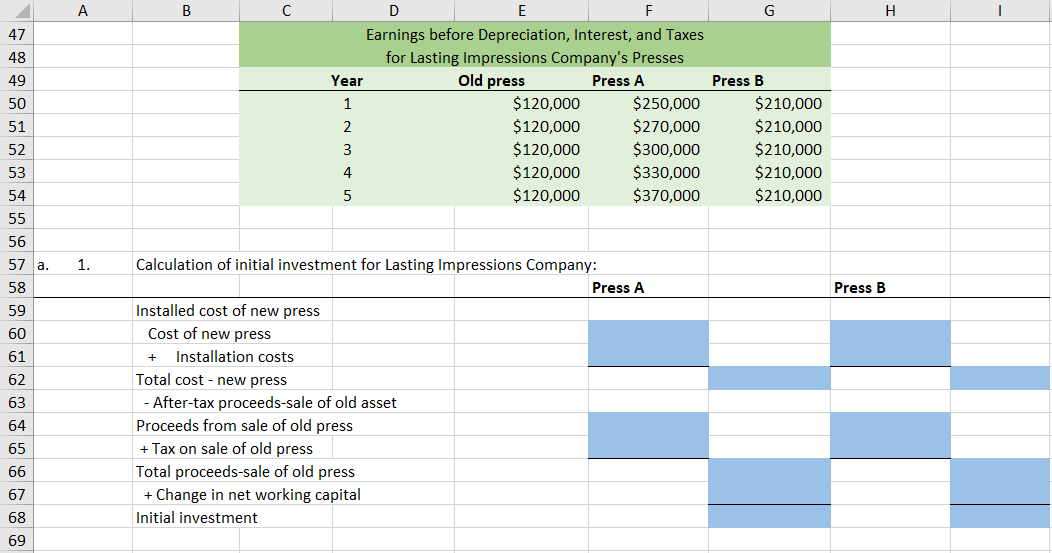Select Press B blue Tax on sale cell
Screen dimensions: 1052x553
[890, 448]
